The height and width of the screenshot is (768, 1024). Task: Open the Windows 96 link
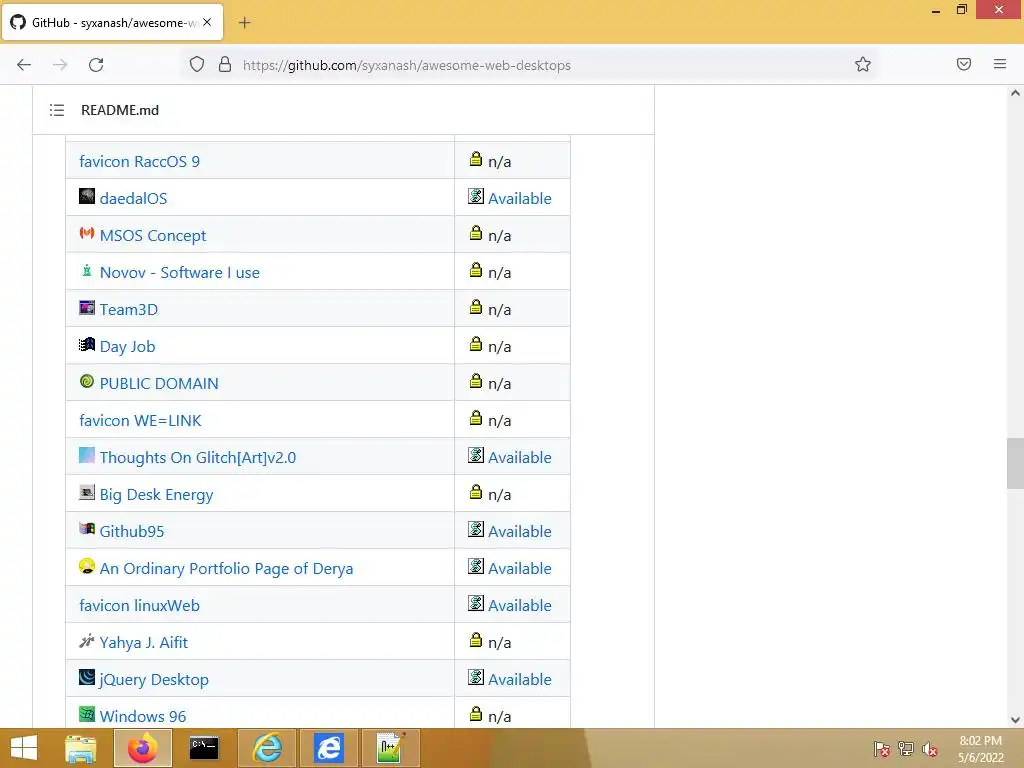coord(143,716)
